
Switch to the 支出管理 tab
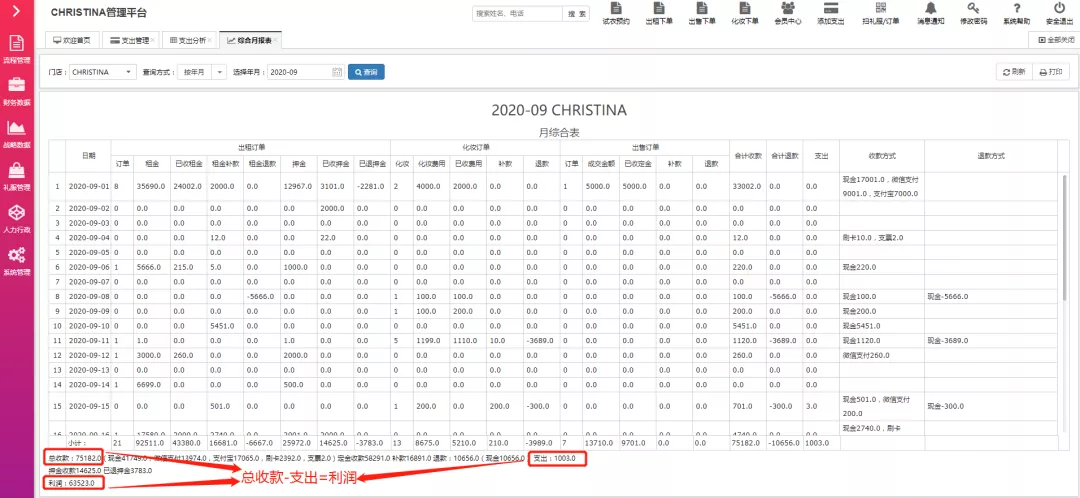click(130, 41)
